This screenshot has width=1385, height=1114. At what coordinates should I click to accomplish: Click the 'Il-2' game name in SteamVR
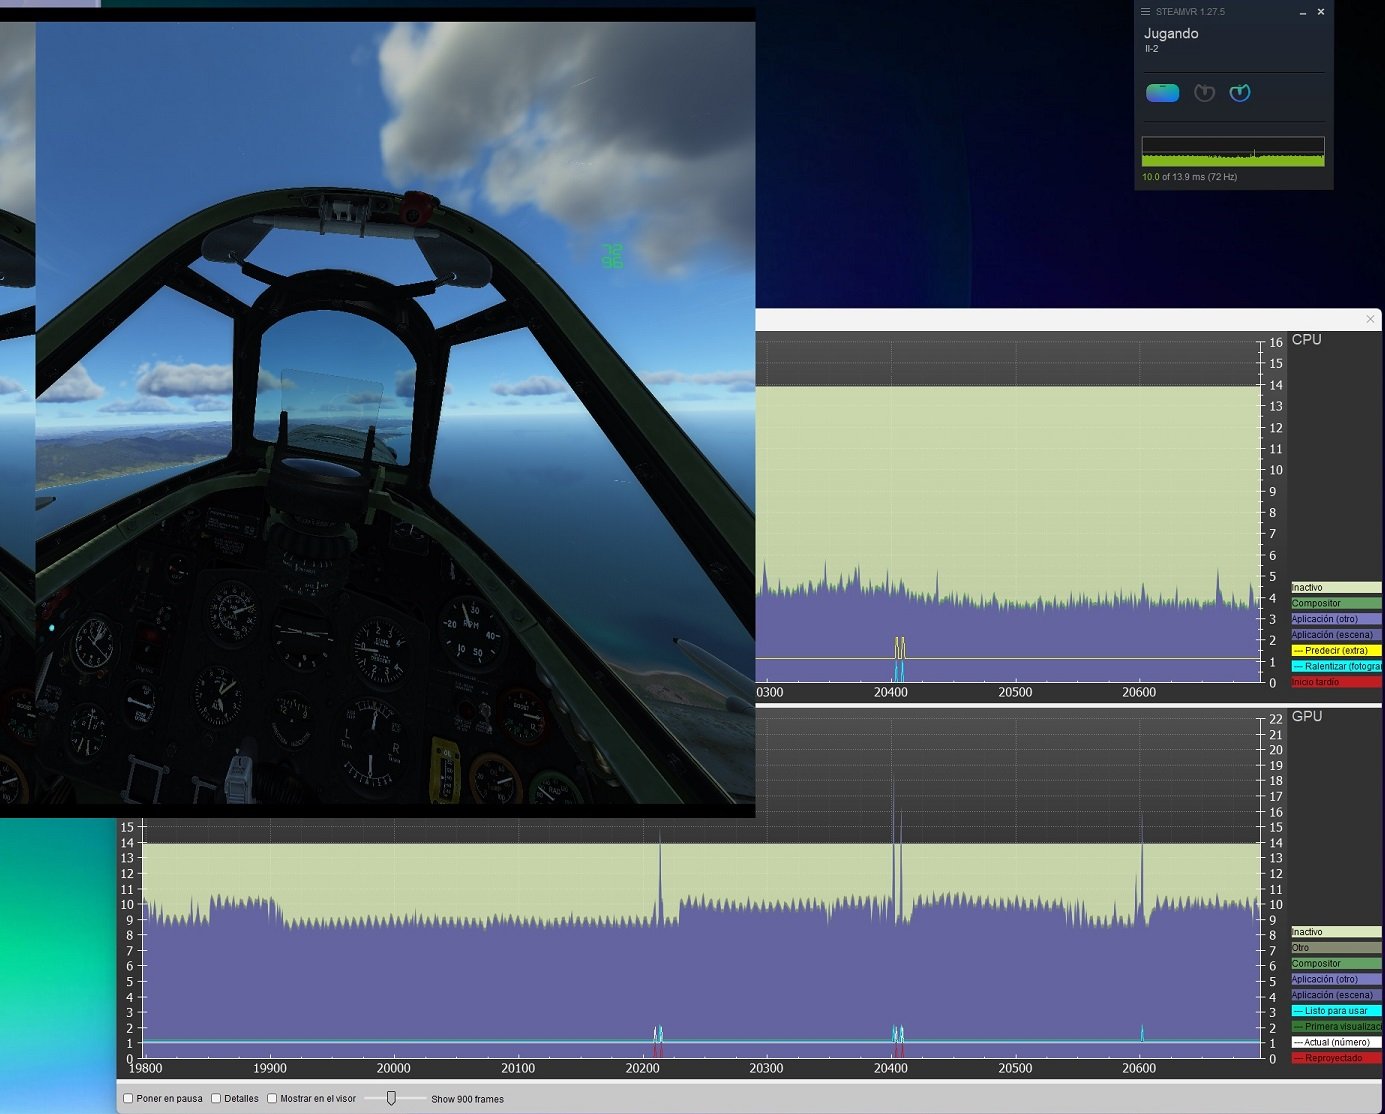pyautogui.click(x=1151, y=49)
